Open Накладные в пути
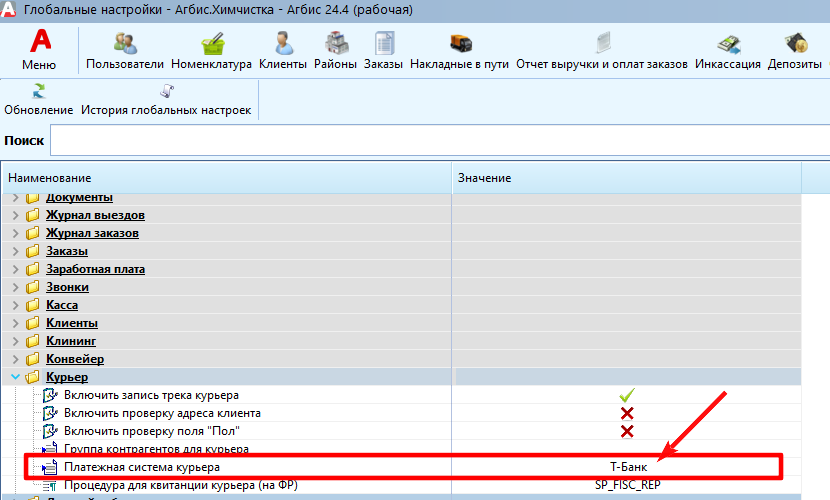 pyautogui.click(x=460, y=52)
